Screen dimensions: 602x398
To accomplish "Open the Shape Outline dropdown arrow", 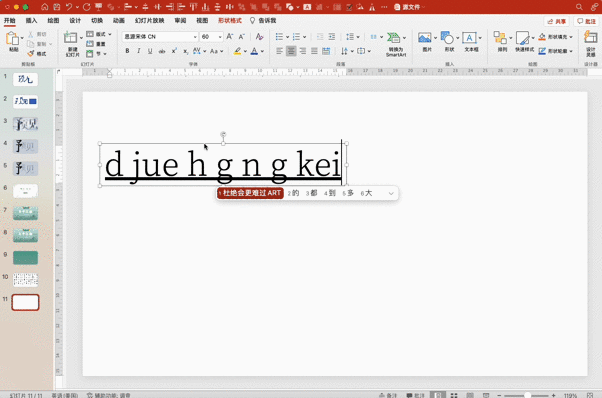I will click(x=571, y=51).
